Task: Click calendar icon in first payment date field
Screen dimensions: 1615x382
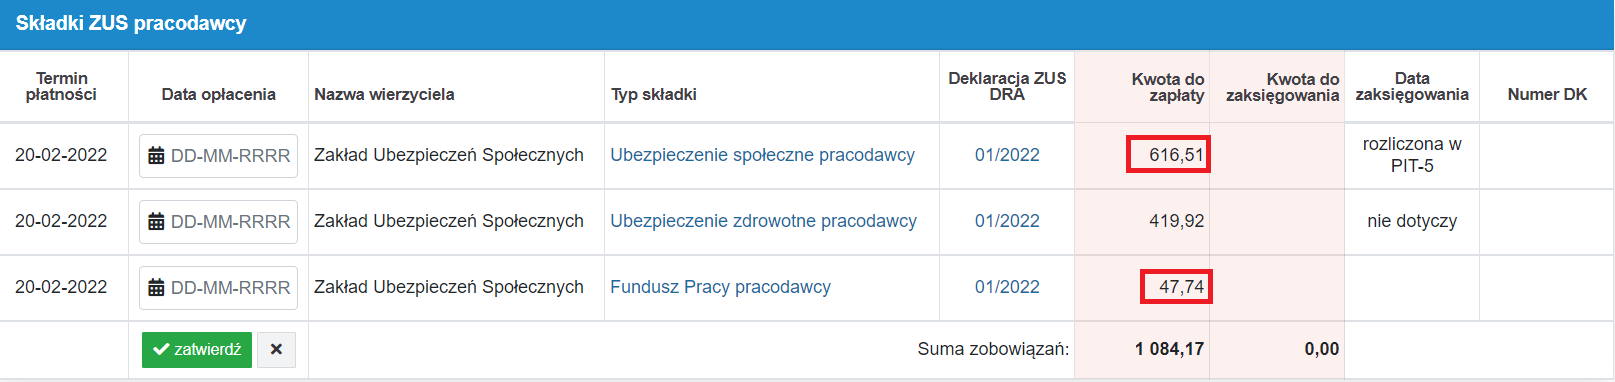Action: point(156,156)
